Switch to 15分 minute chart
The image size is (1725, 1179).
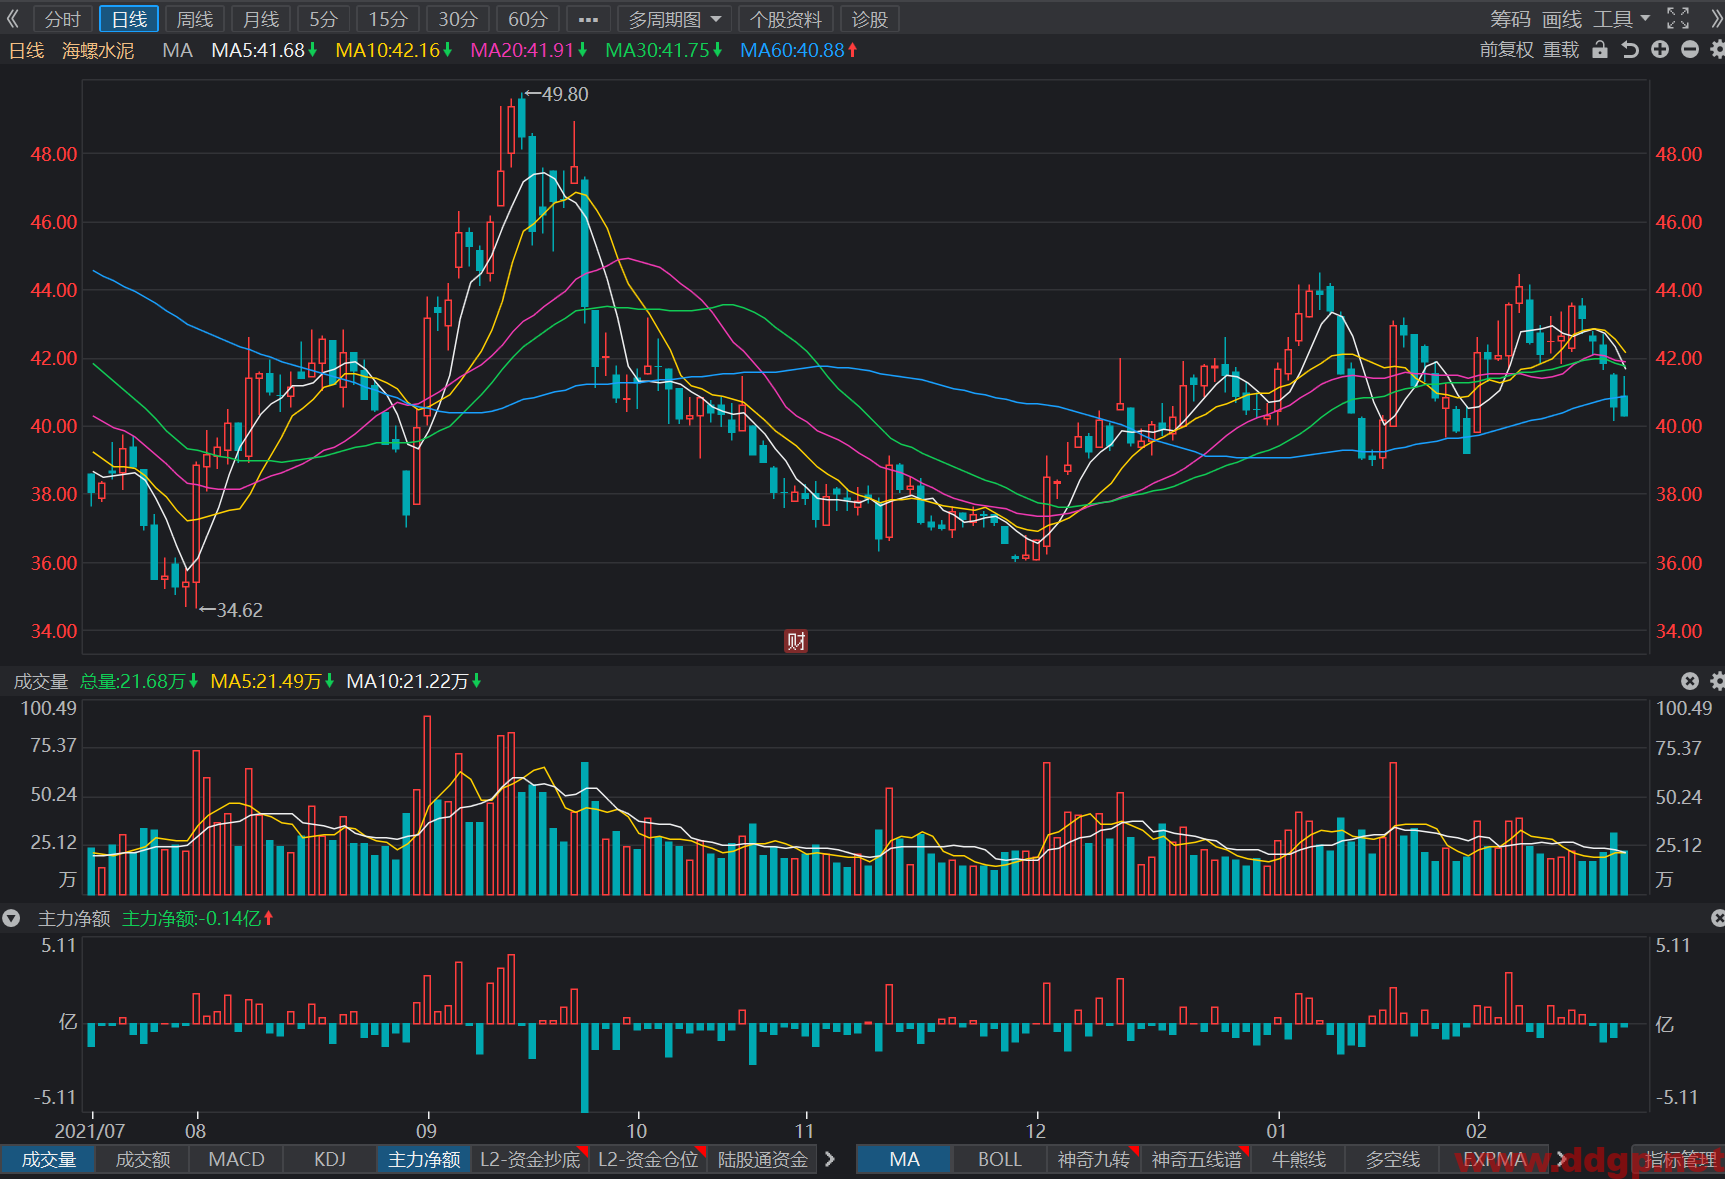click(x=388, y=19)
